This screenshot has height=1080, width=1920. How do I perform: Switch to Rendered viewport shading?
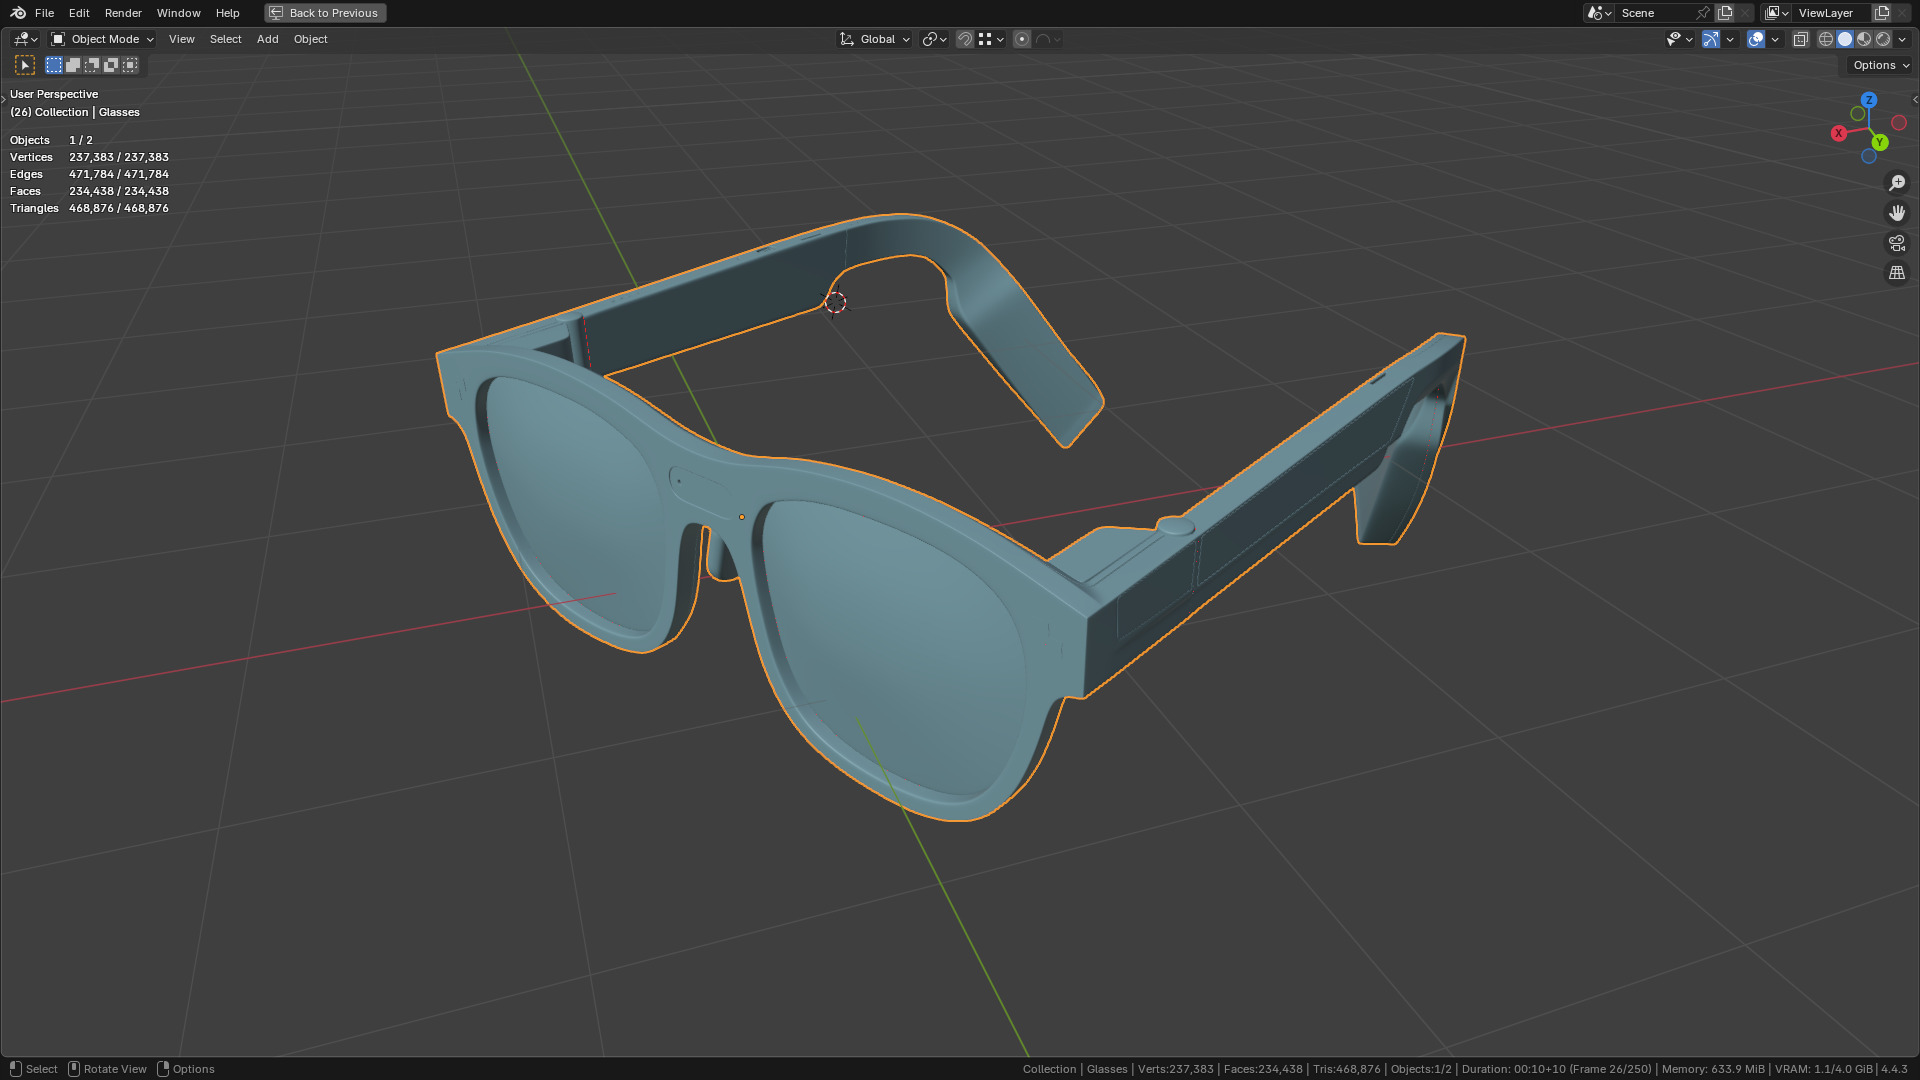(1883, 39)
